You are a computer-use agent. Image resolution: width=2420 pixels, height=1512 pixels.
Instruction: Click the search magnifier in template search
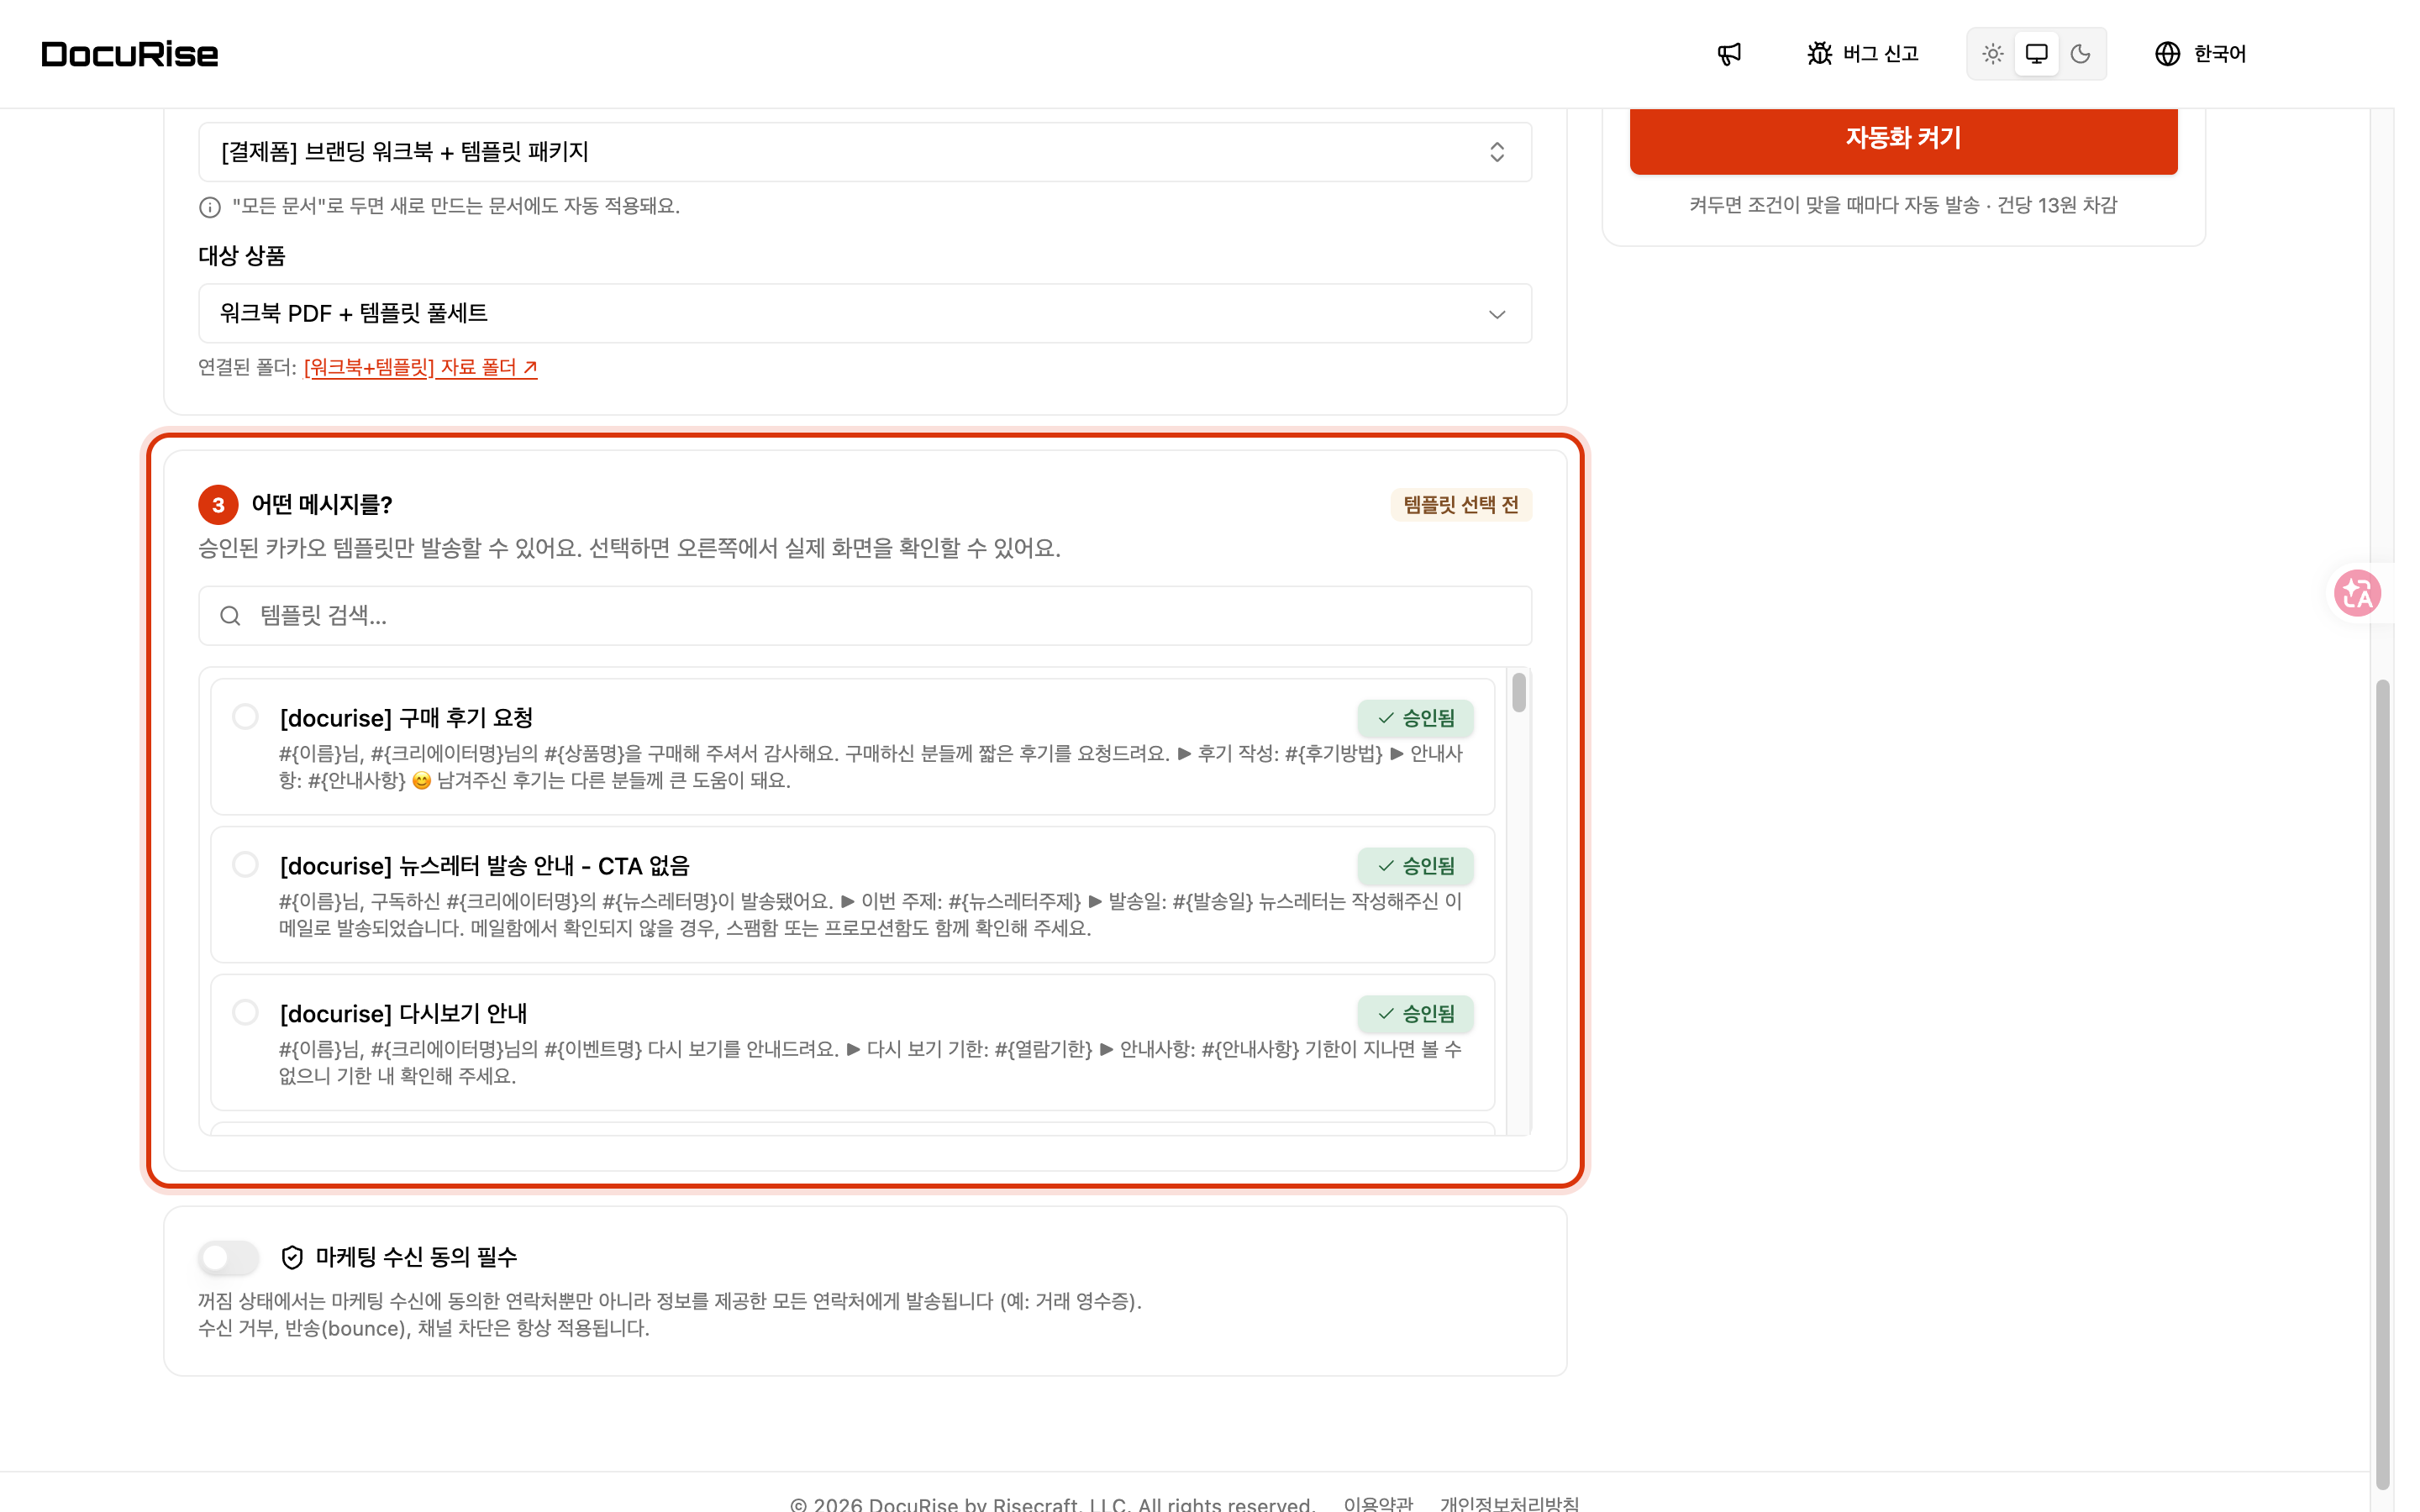(x=230, y=616)
